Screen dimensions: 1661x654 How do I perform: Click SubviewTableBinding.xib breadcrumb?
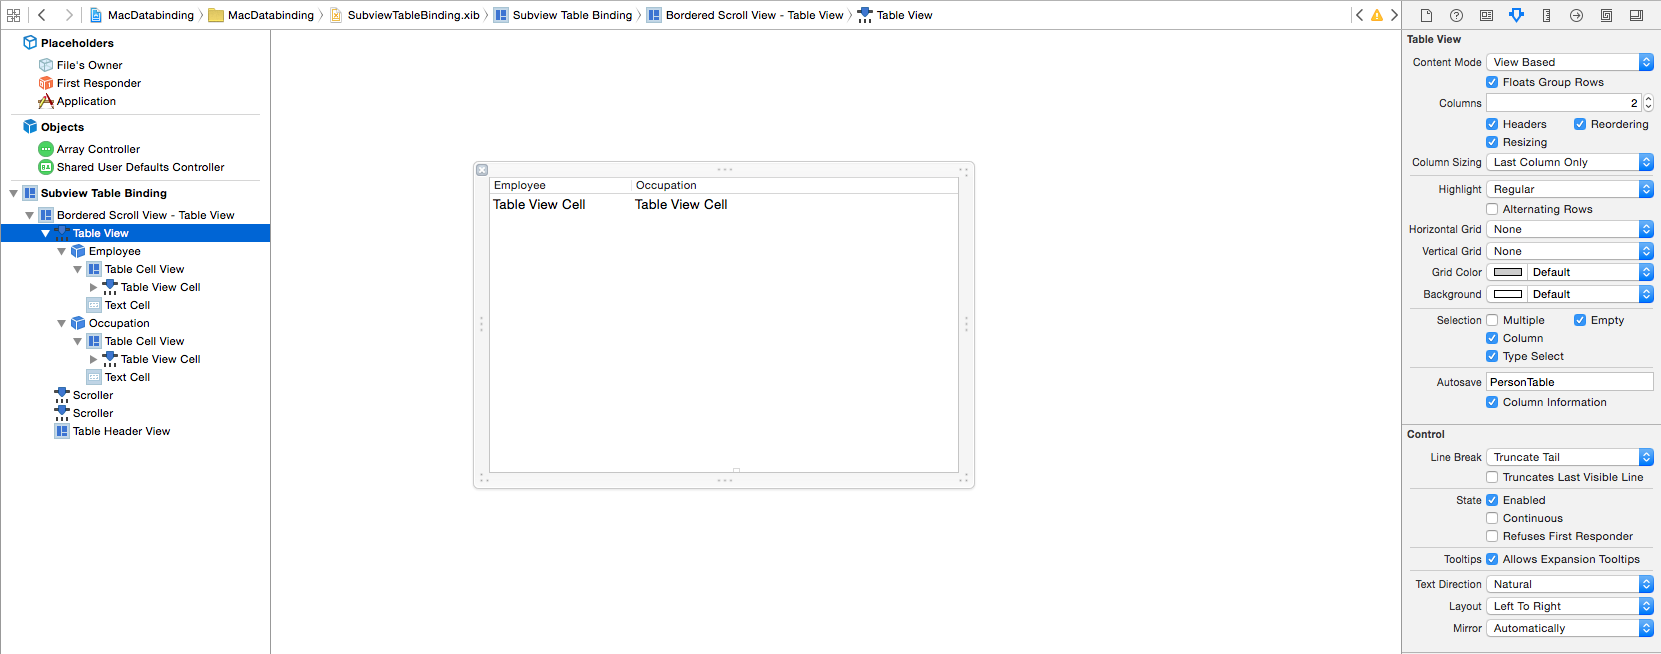pos(404,15)
